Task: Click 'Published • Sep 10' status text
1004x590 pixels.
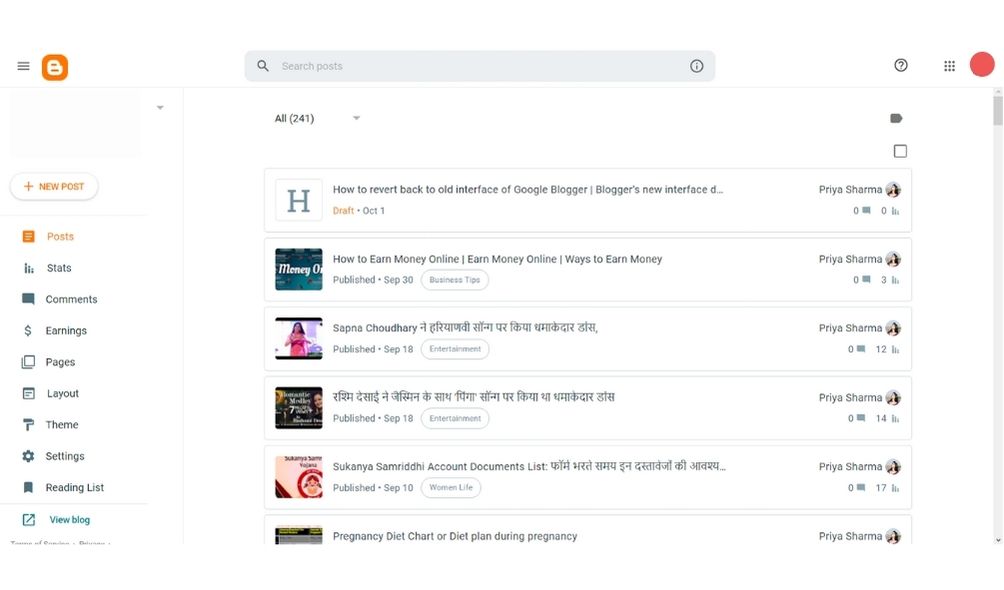Action: coord(373,488)
